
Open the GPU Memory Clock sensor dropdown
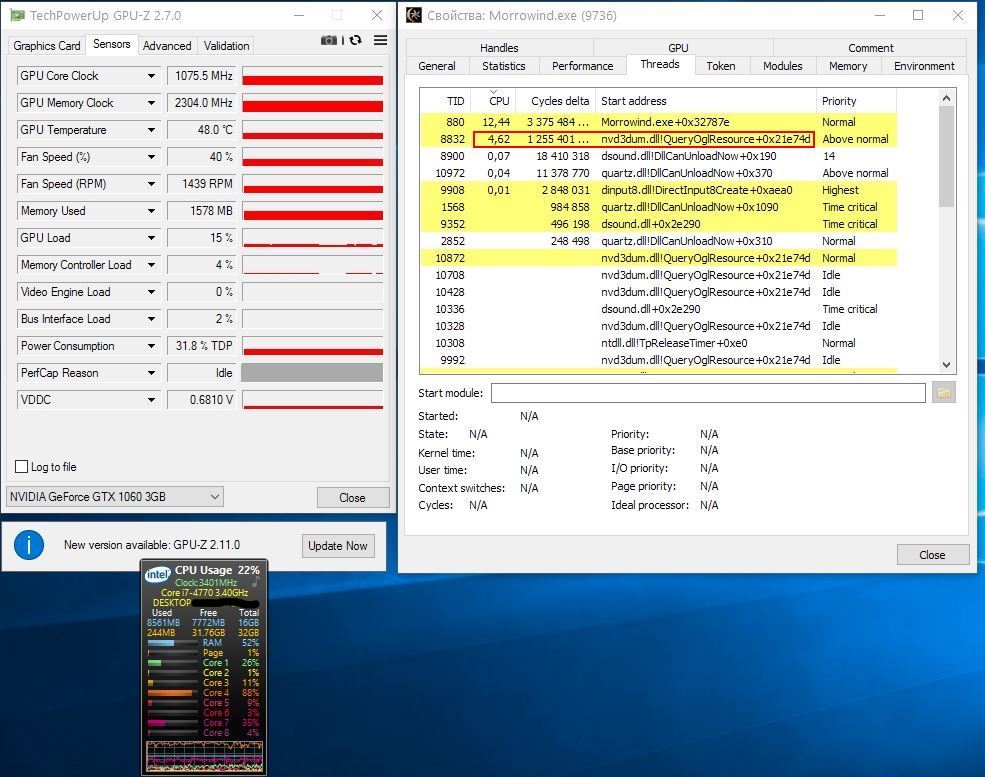pos(151,103)
